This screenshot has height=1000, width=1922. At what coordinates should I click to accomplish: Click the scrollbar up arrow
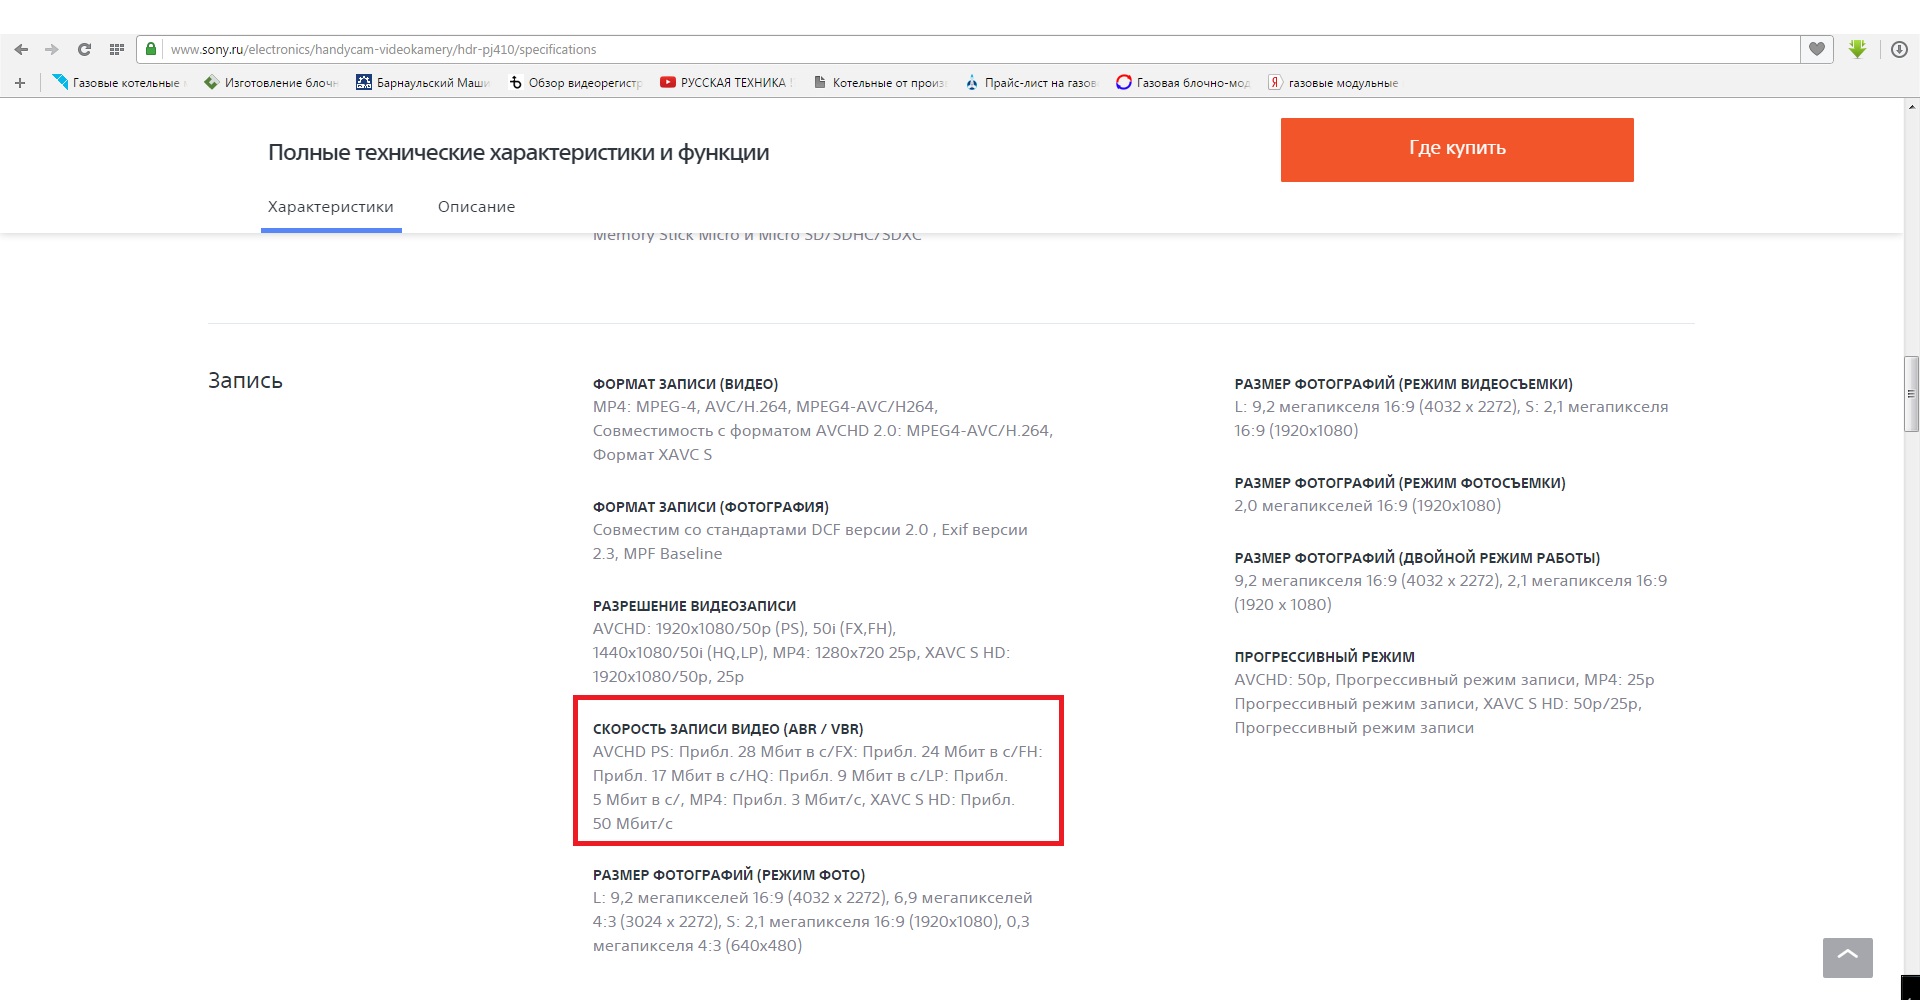pos(1911,107)
